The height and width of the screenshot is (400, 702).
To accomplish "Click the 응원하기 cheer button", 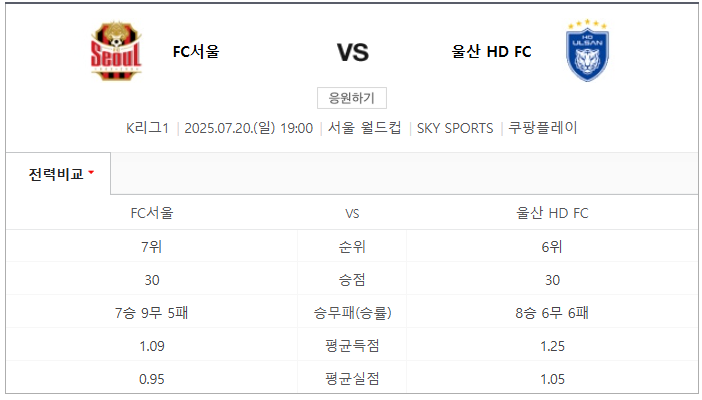I will pyautogui.click(x=351, y=98).
